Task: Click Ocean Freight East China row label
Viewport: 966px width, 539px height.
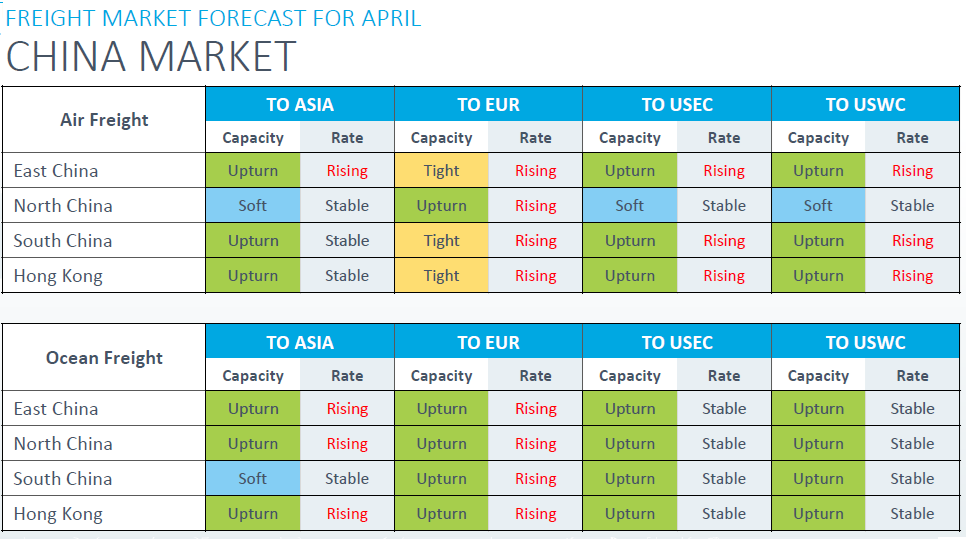Action: (56, 409)
